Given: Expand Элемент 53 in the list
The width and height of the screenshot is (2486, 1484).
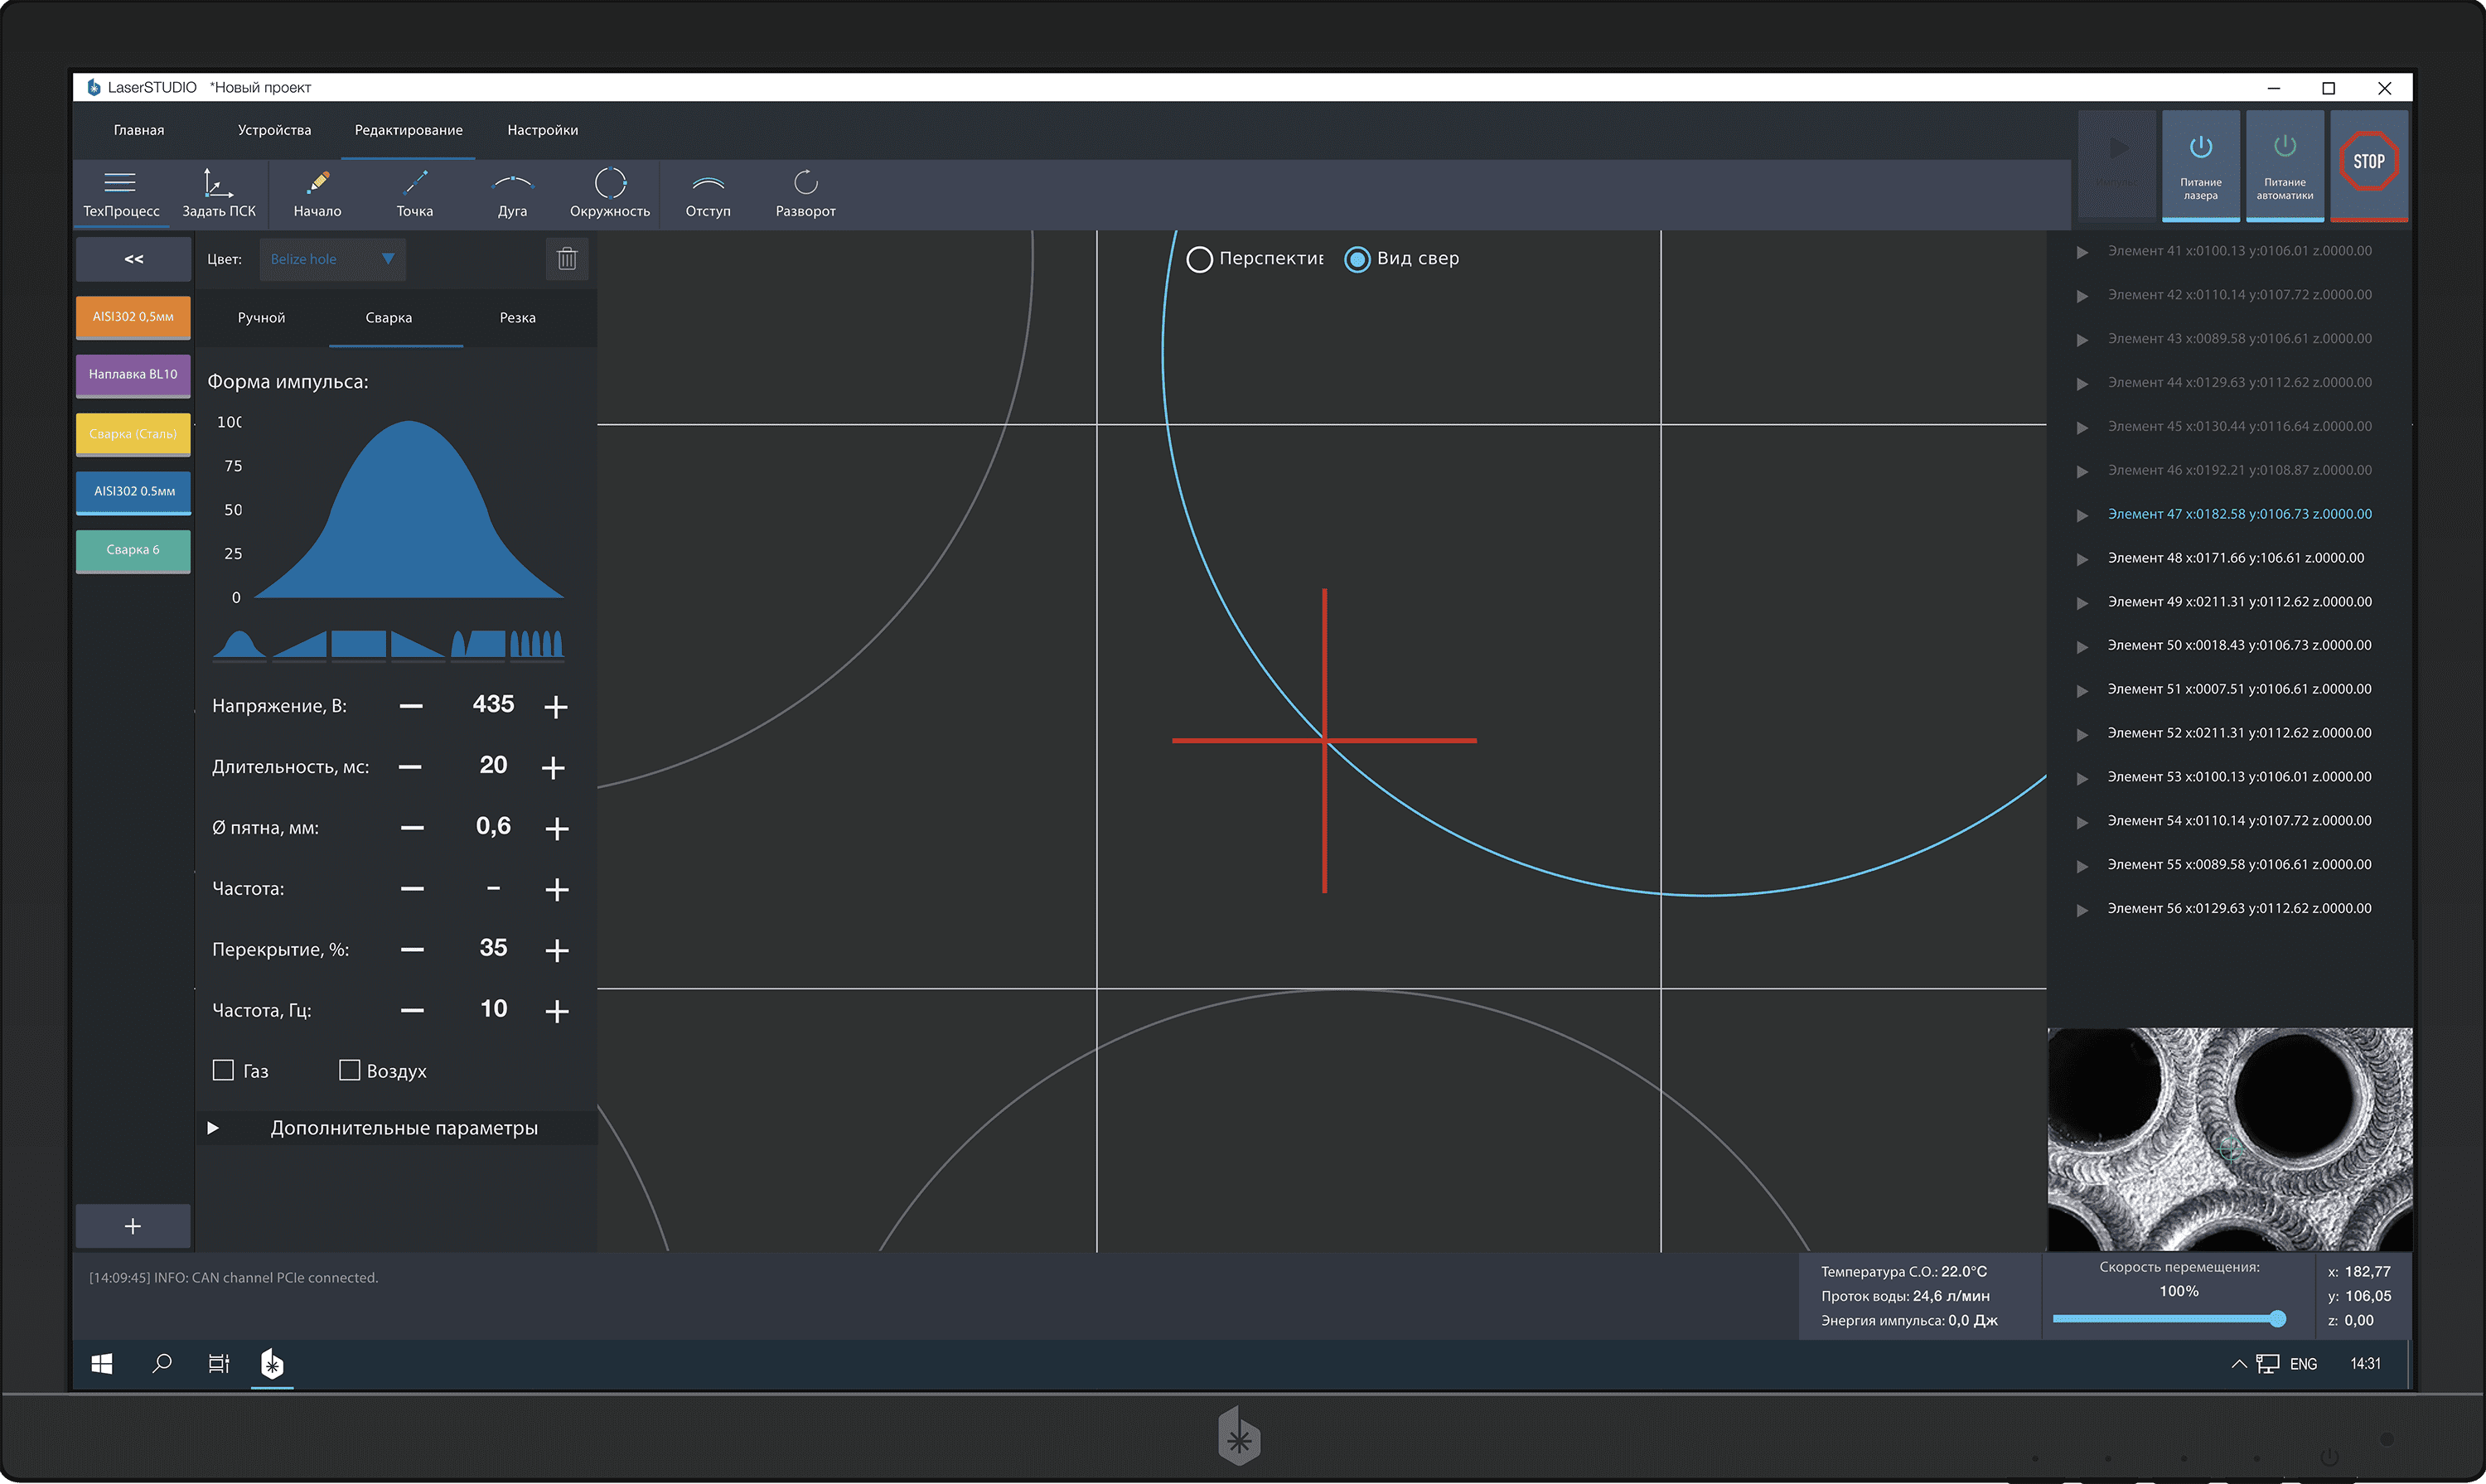Looking at the screenshot, I should click(x=2082, y=778).
